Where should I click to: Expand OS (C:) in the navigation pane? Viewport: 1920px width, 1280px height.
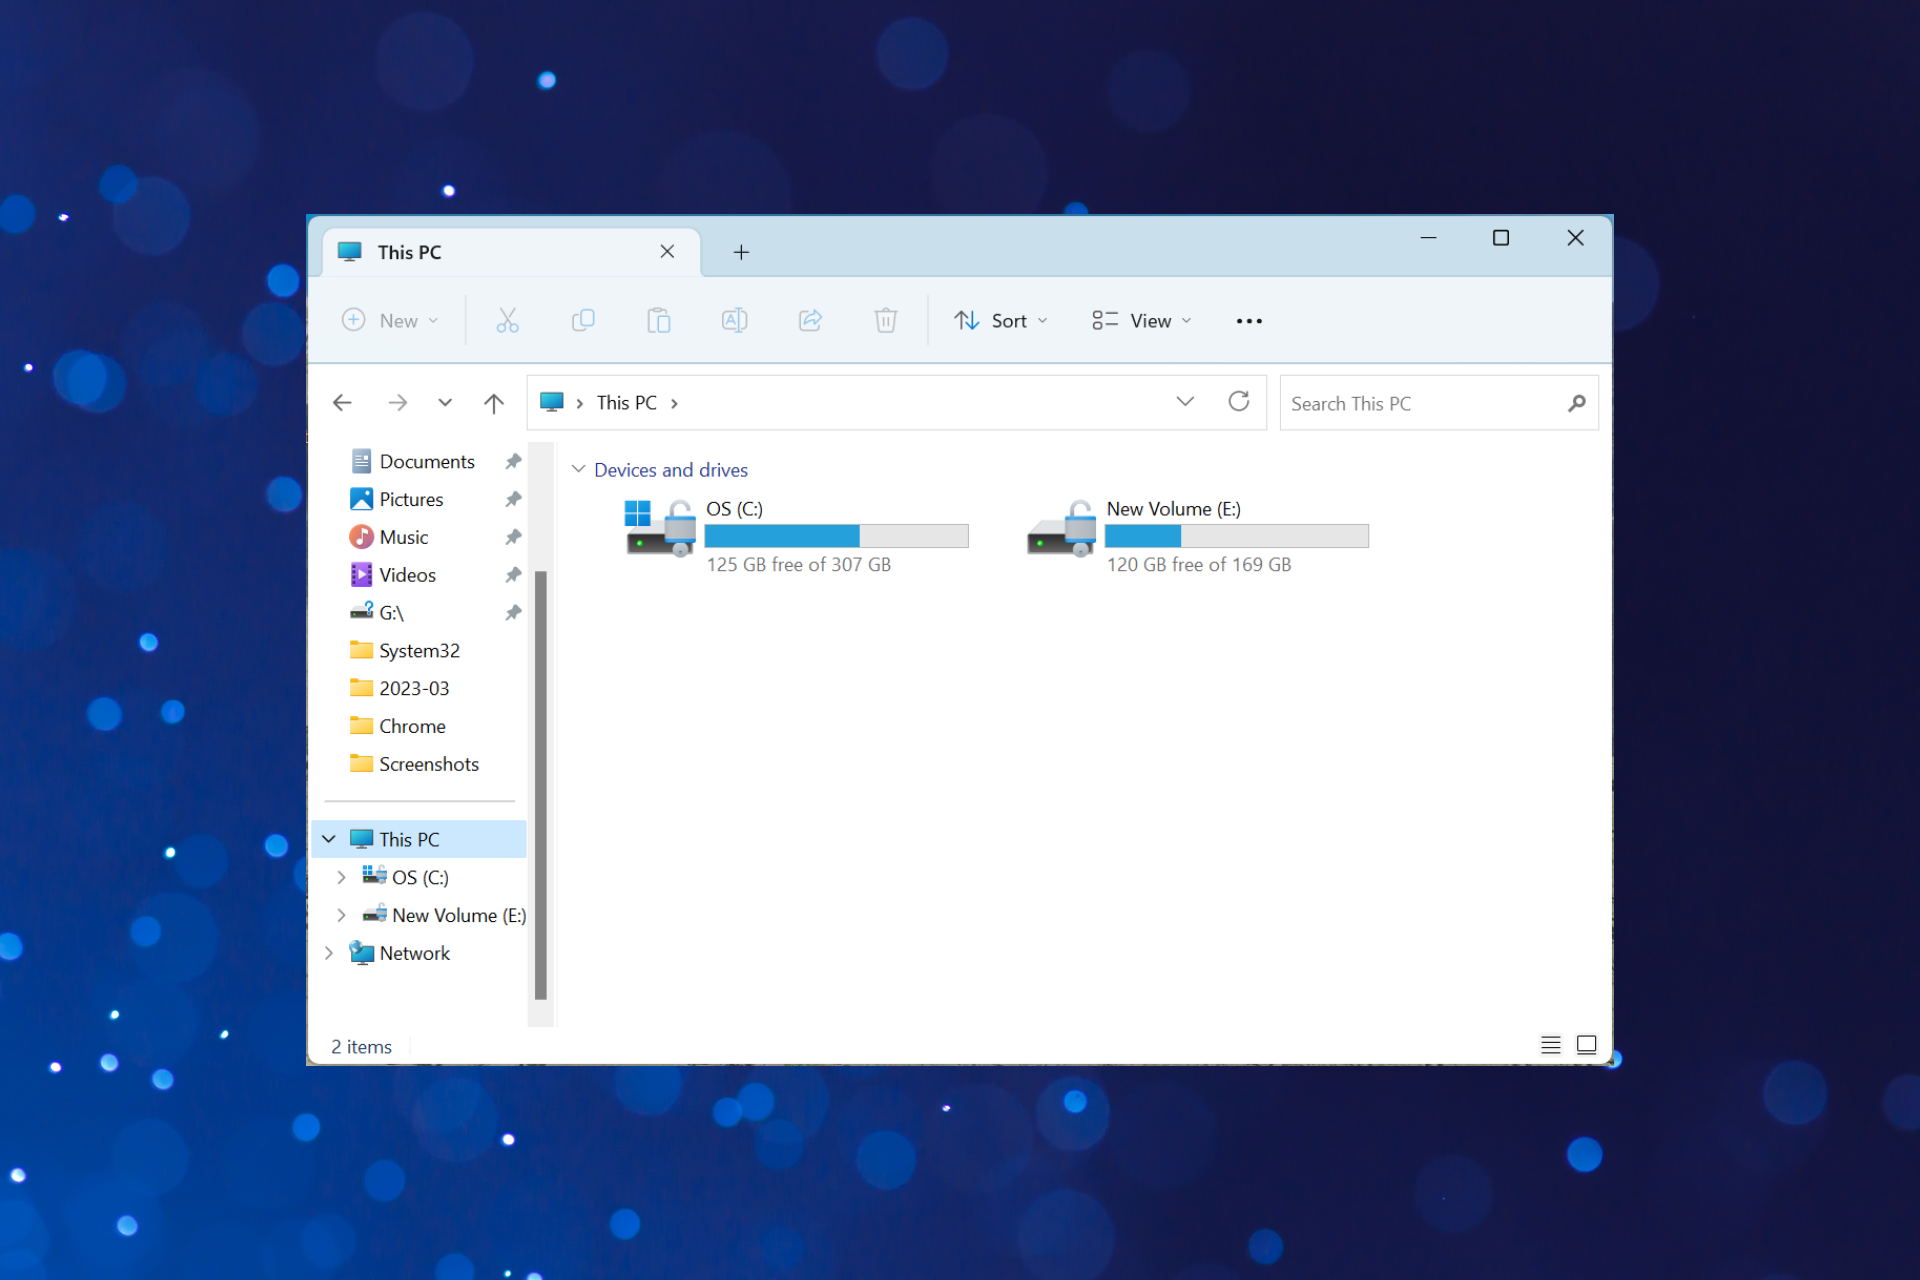pos(342,877)
